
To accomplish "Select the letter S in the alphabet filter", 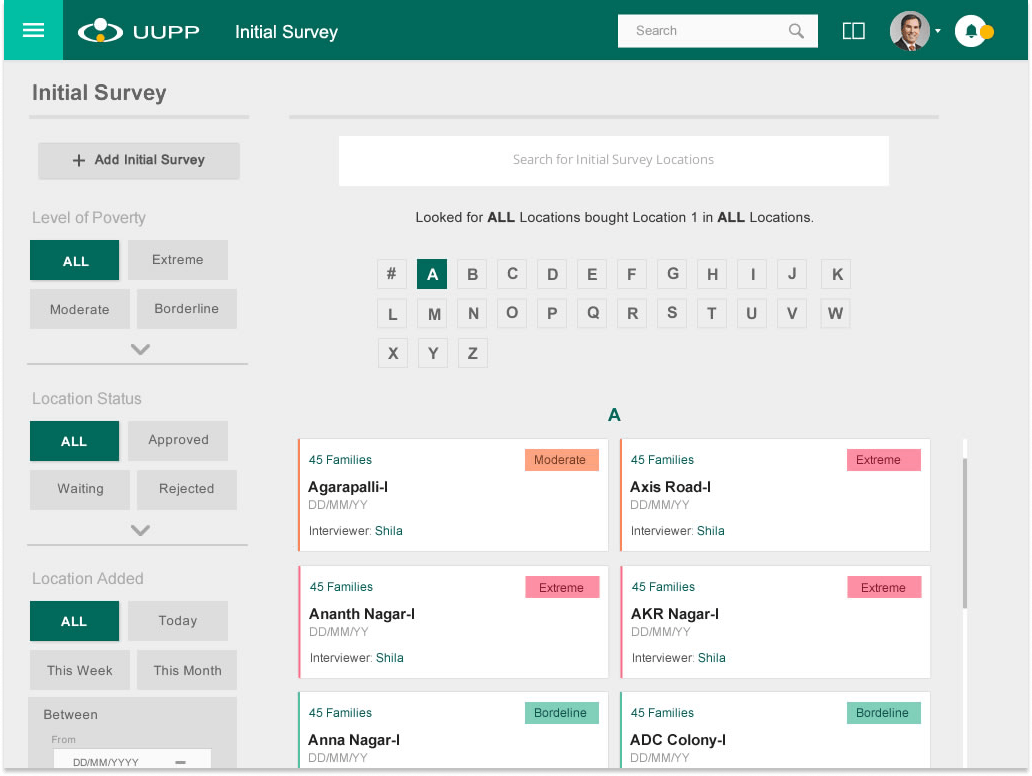I will pyautogui.click(x=672, y=313).
